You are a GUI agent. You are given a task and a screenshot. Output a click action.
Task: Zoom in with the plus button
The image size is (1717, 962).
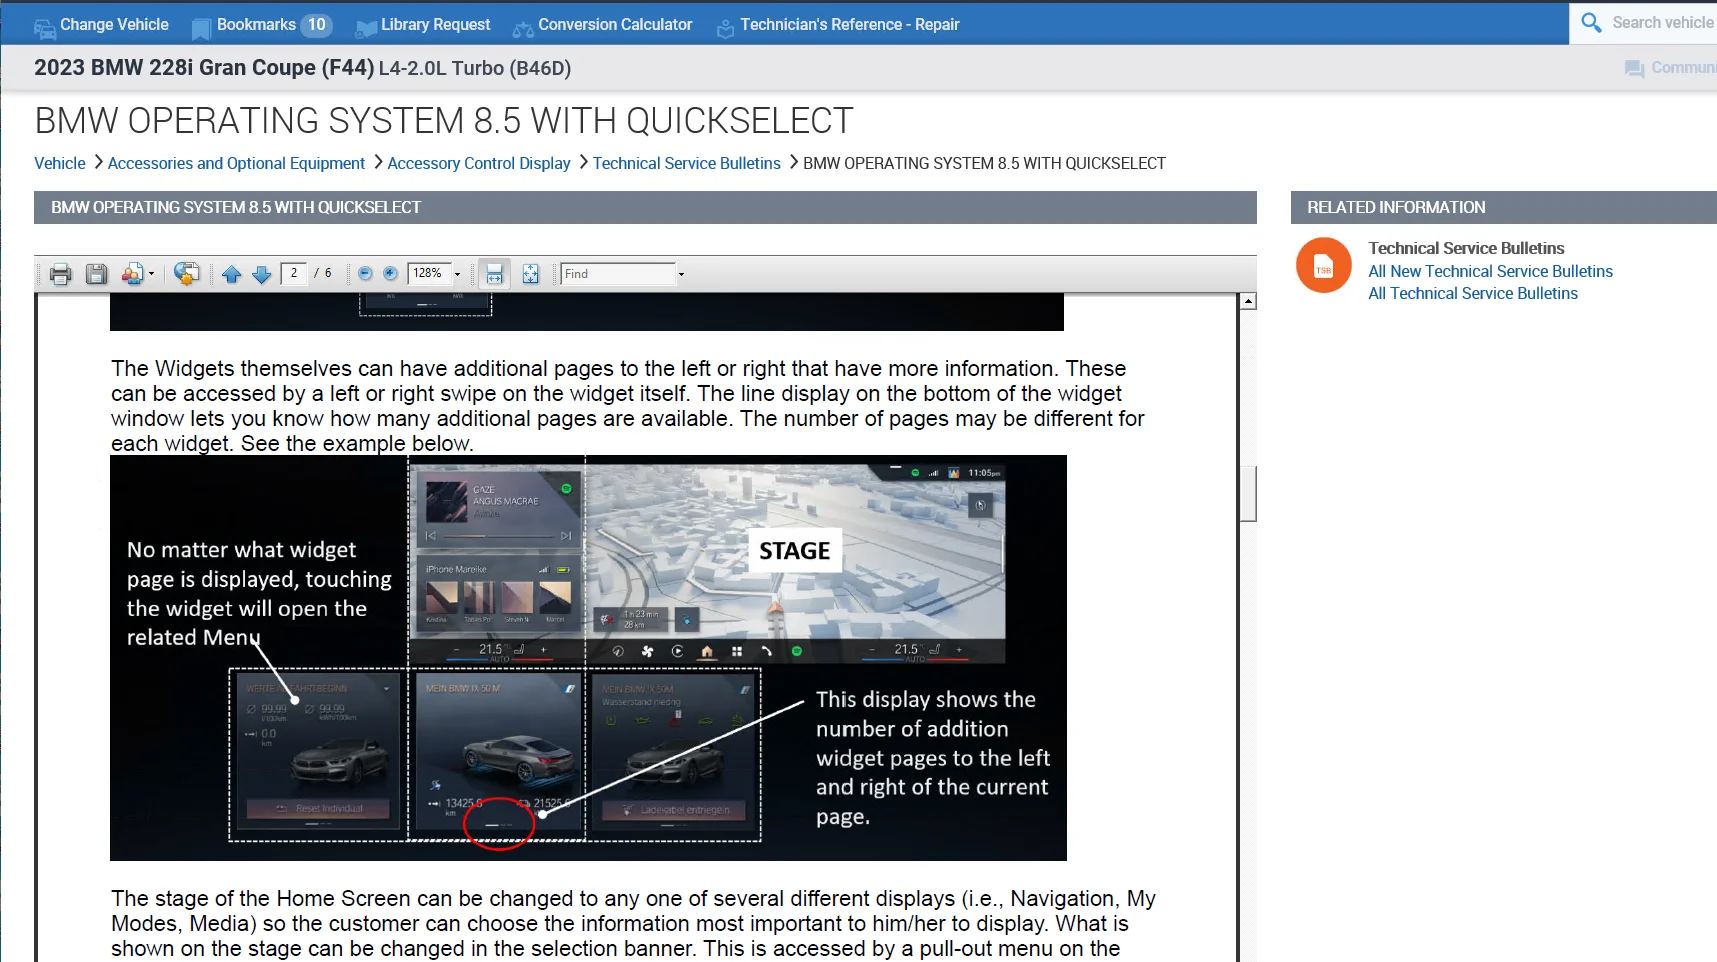tap(391, 274)
